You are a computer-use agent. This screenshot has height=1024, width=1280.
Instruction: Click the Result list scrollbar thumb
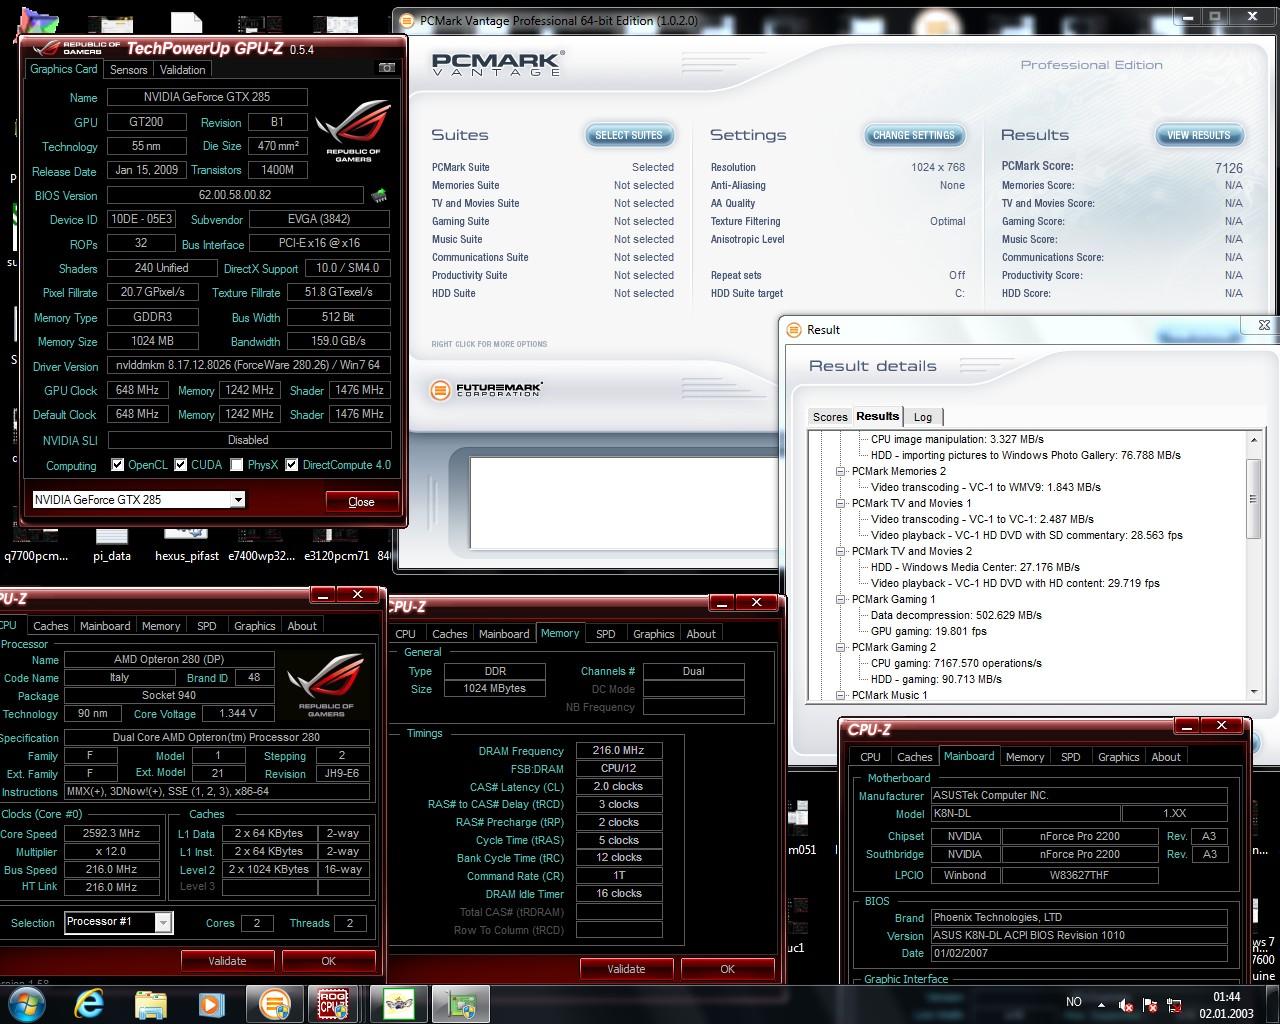(x=1253, y=498)
